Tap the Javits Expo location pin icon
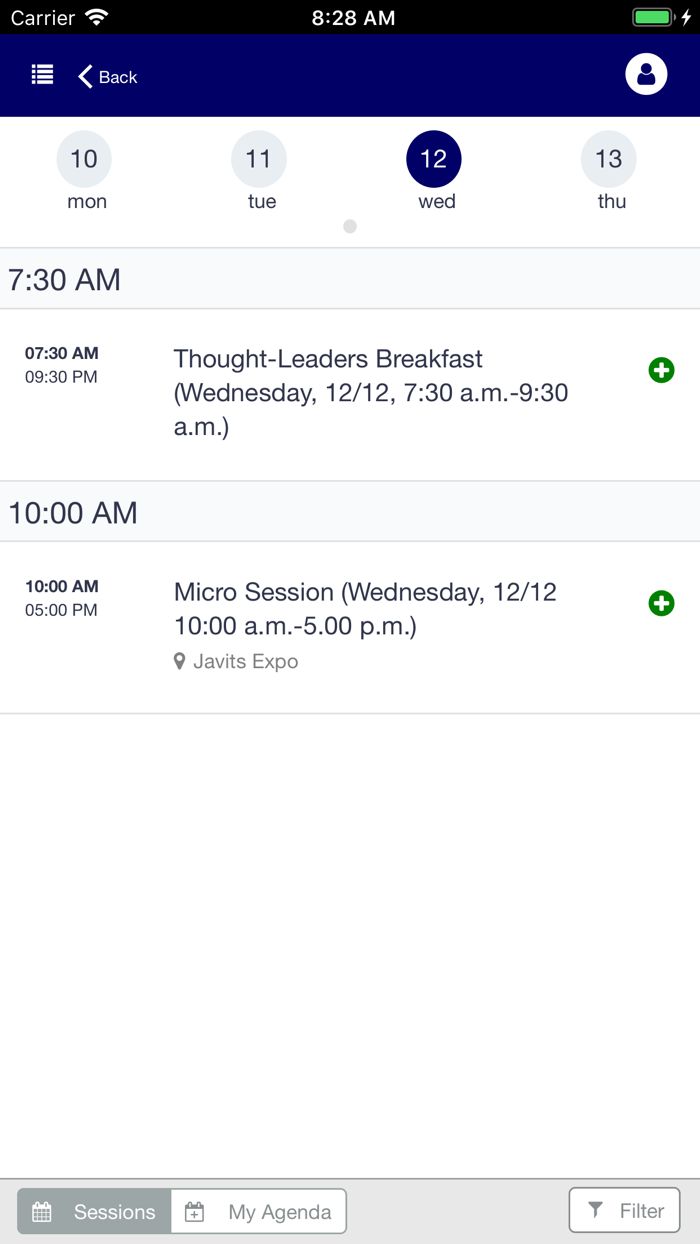 180,661
